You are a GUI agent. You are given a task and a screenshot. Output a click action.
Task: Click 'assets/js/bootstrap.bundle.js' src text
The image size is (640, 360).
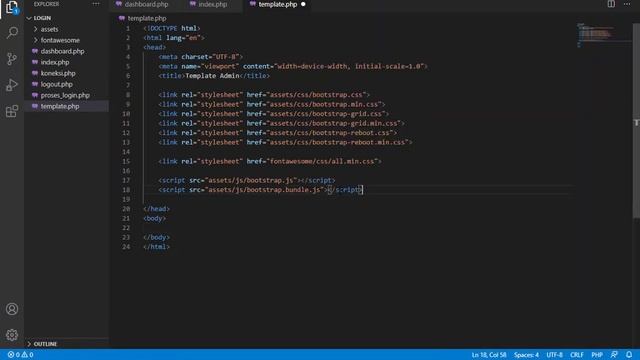click(x=264, y=190)
